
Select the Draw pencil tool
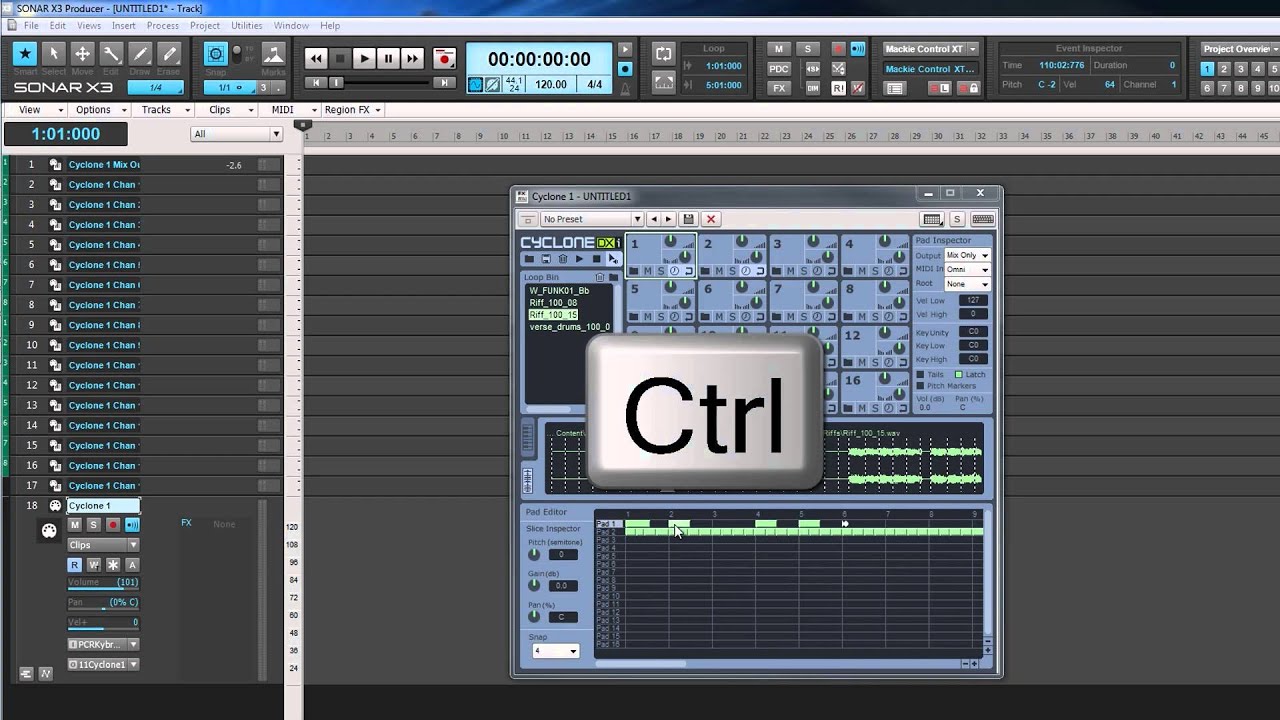[140, 54]
